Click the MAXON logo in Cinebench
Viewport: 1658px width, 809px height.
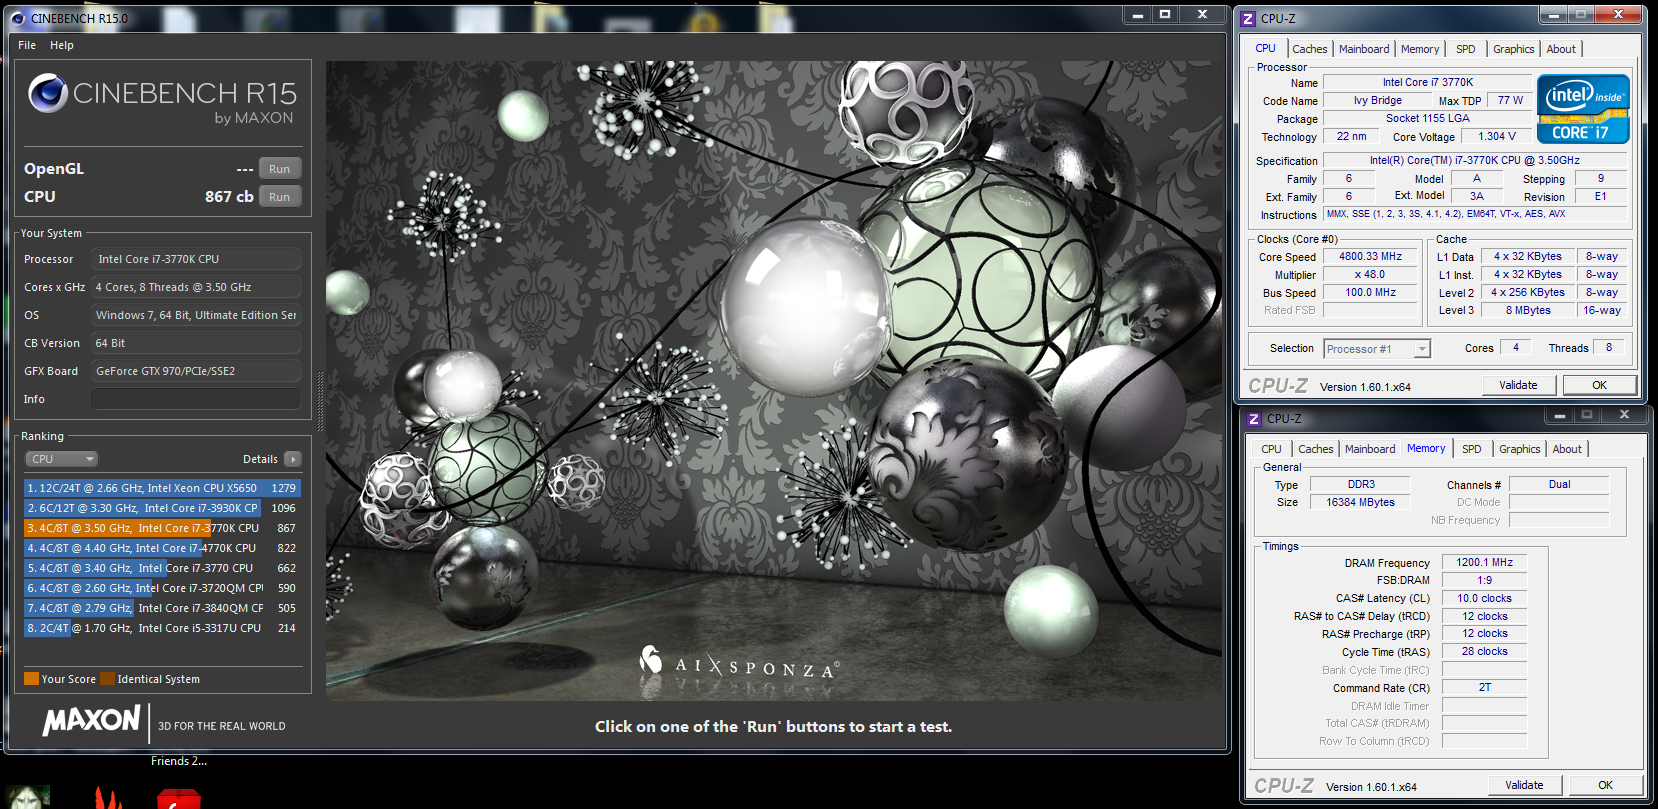91,720
